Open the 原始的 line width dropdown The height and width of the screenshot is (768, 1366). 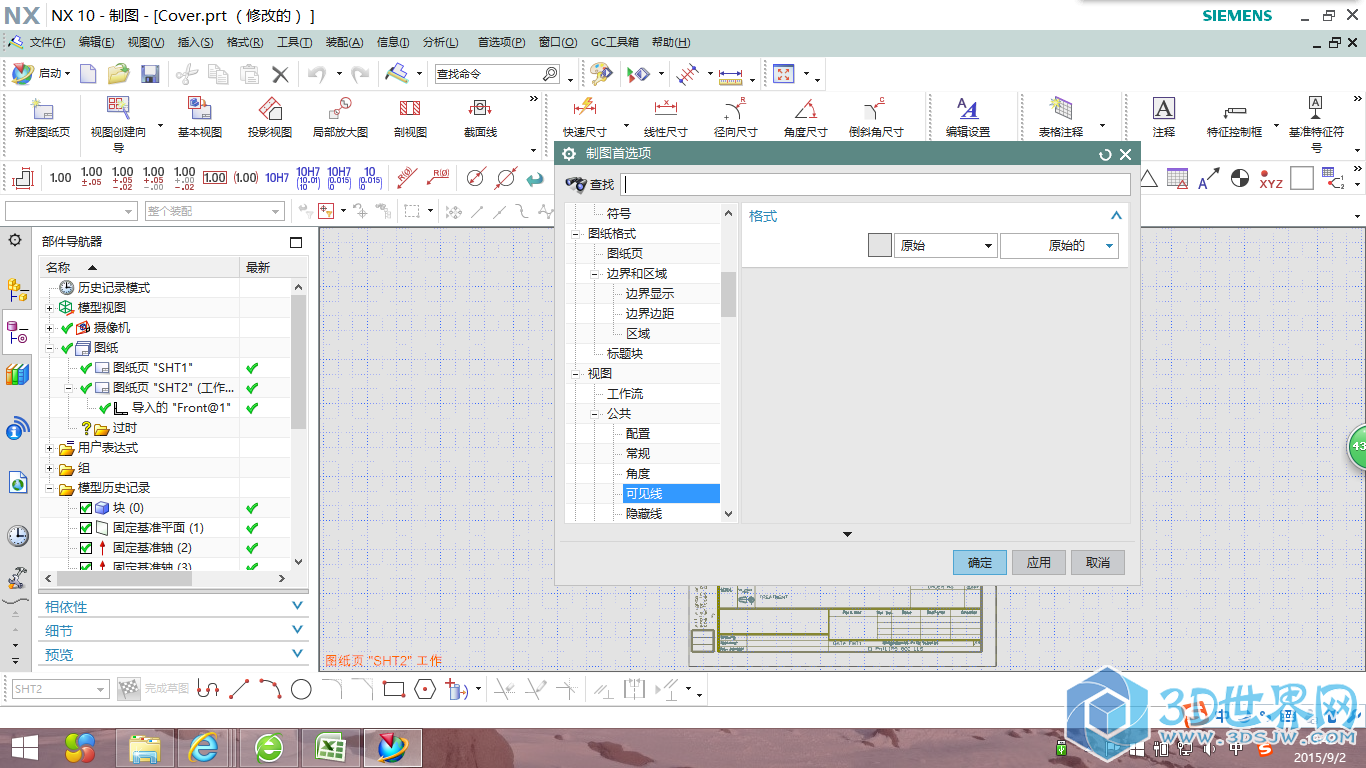click(1059, 246)
